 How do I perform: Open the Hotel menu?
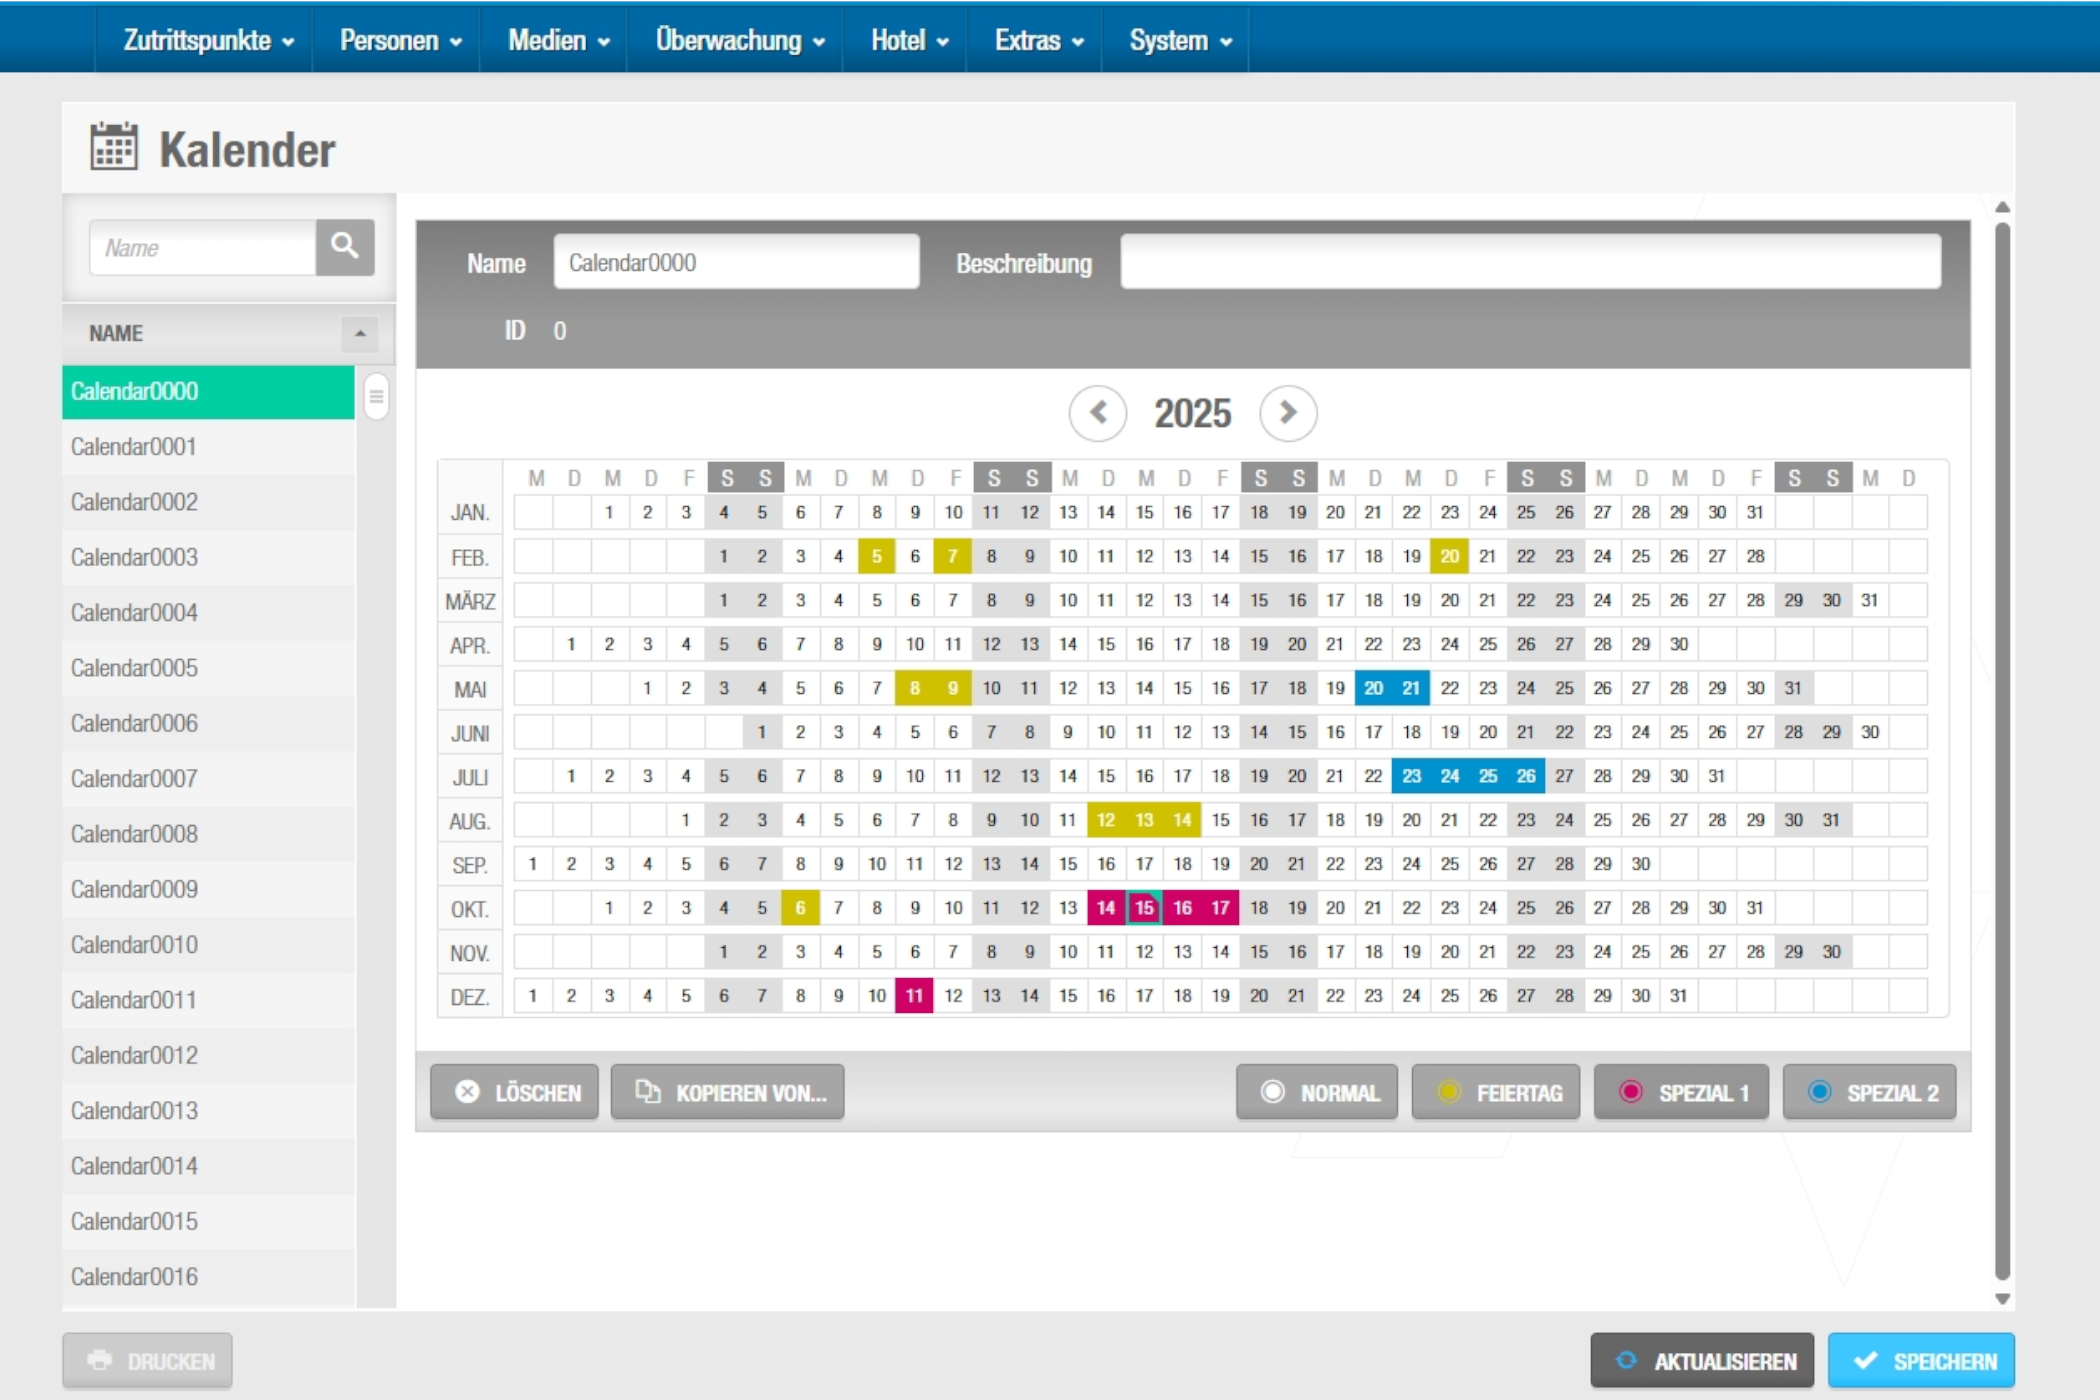908,40
